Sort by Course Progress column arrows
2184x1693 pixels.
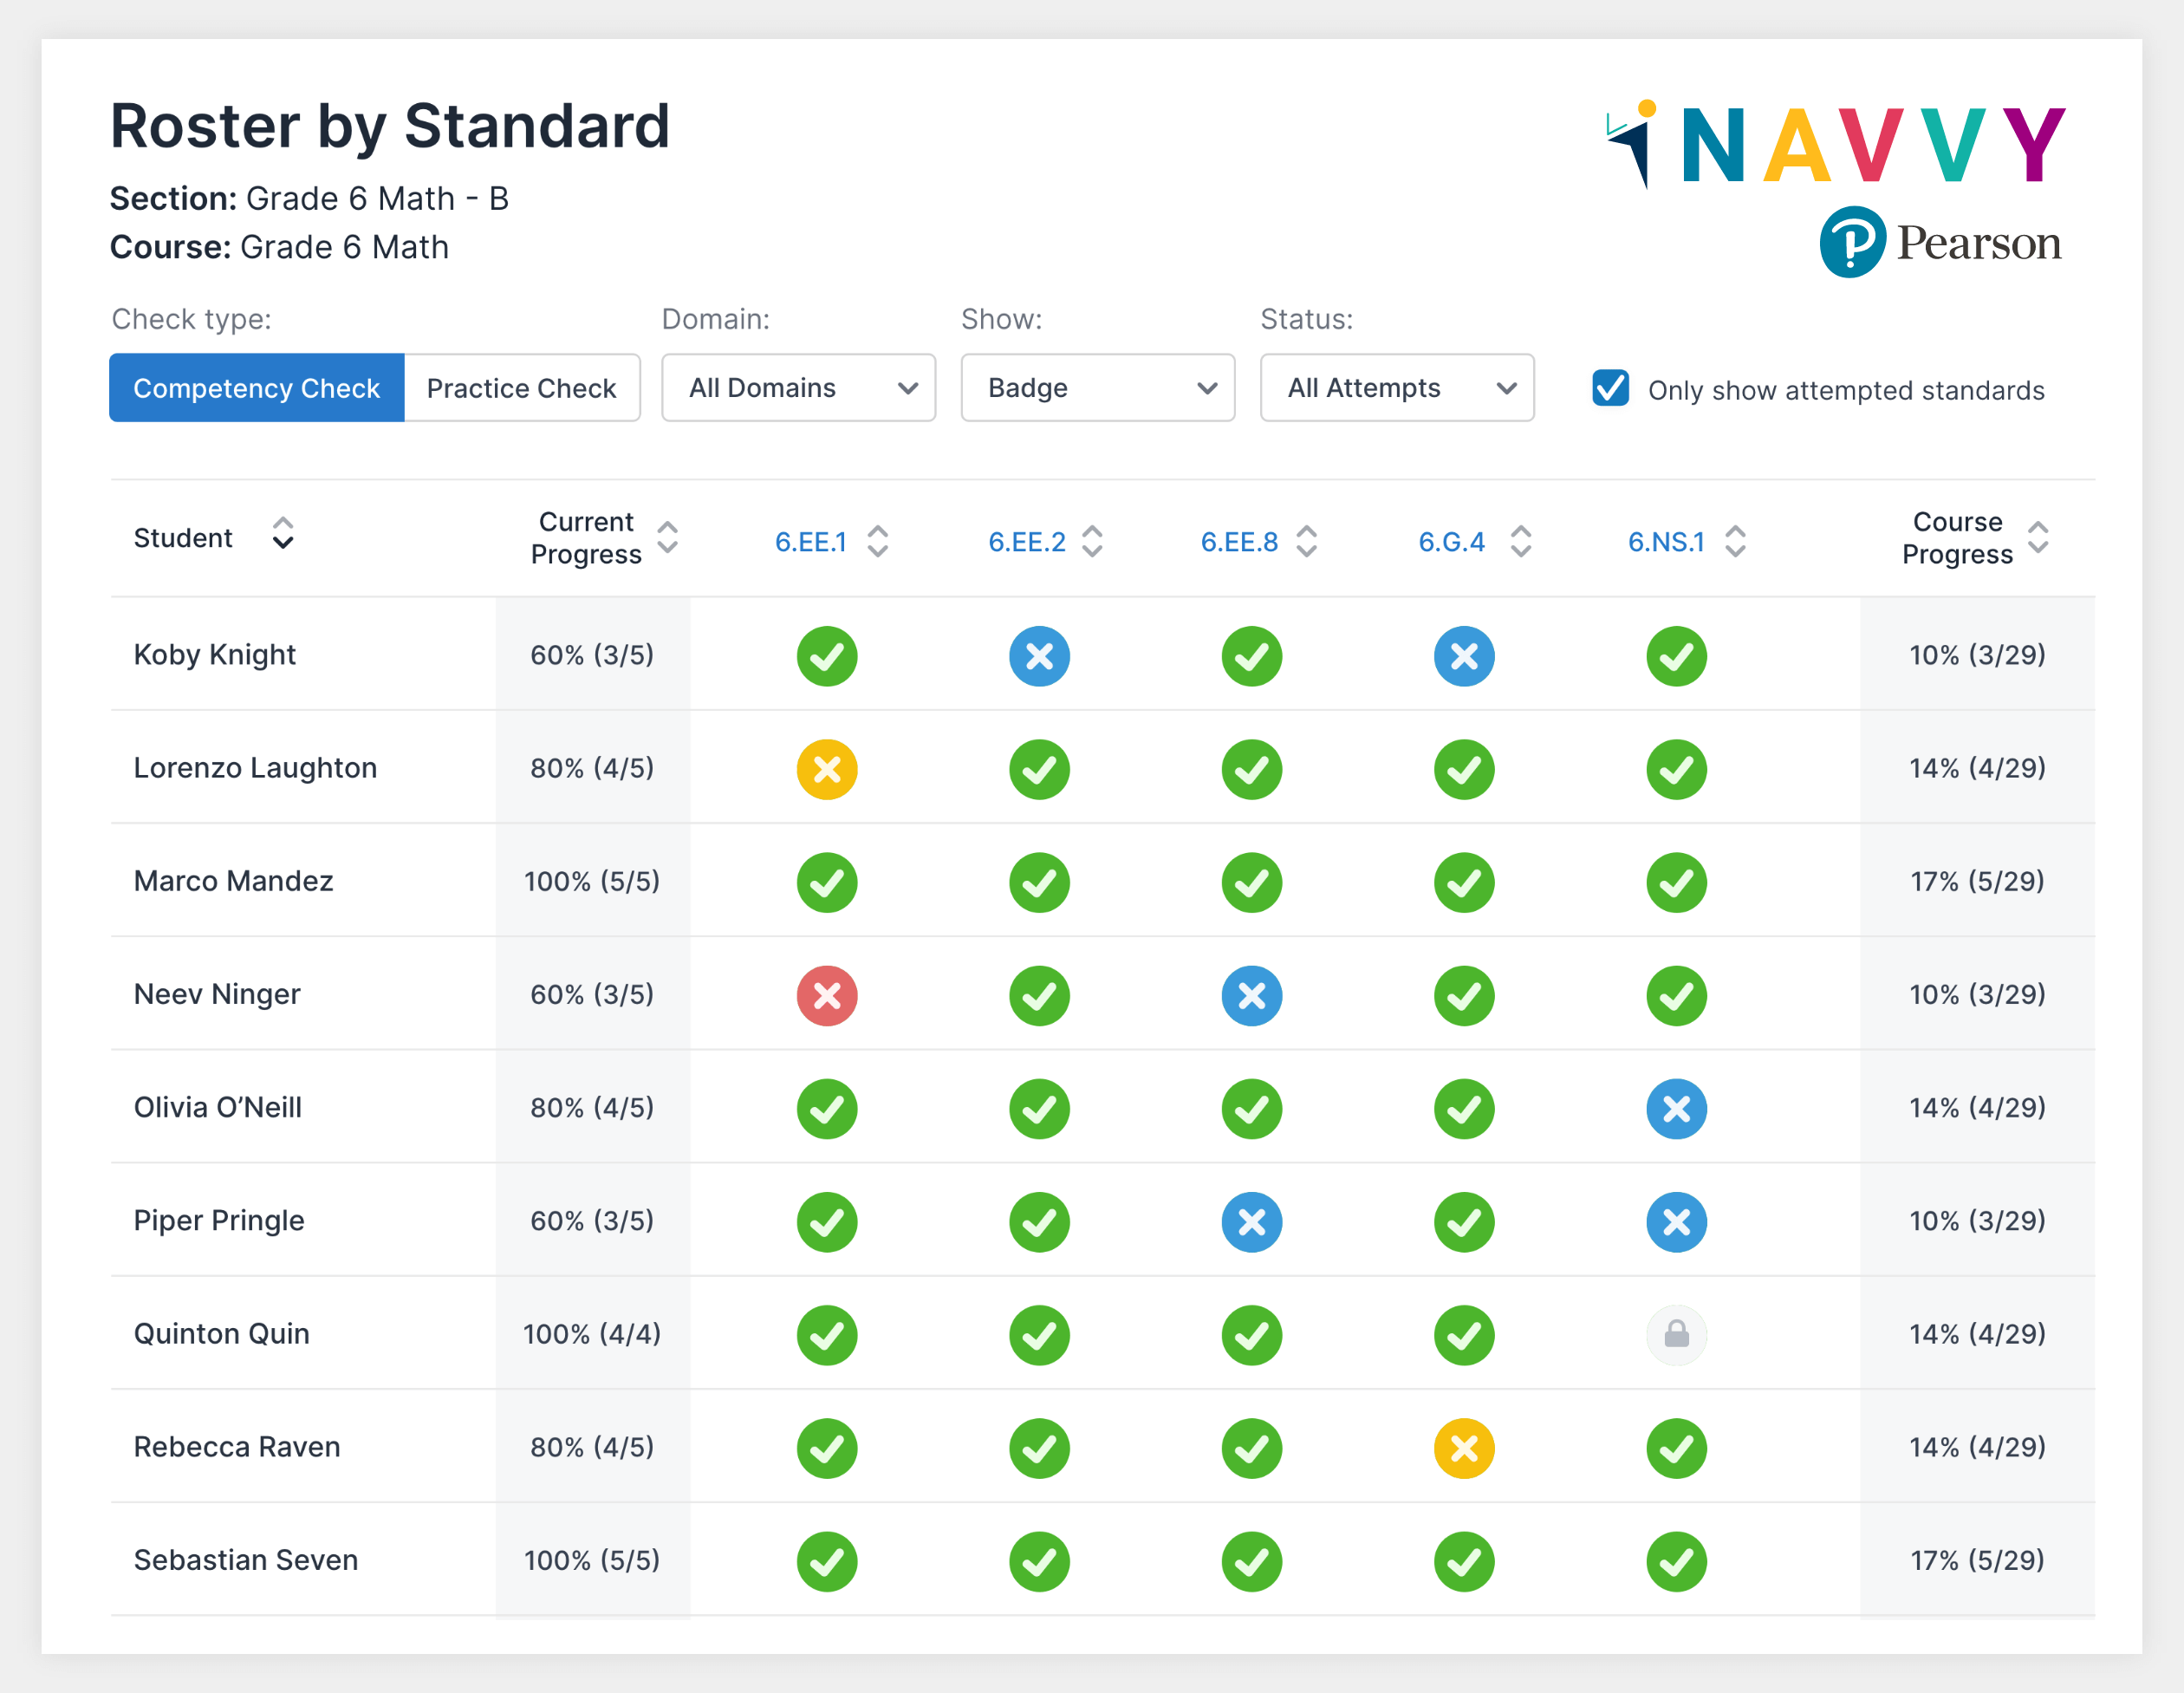pos(2037,538)
